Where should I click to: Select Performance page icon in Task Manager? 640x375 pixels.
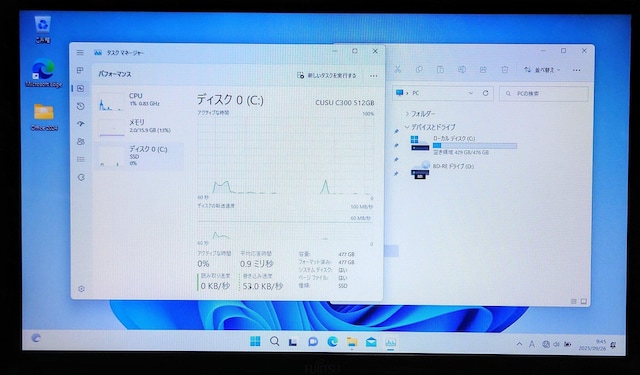(x=80, y=88)
